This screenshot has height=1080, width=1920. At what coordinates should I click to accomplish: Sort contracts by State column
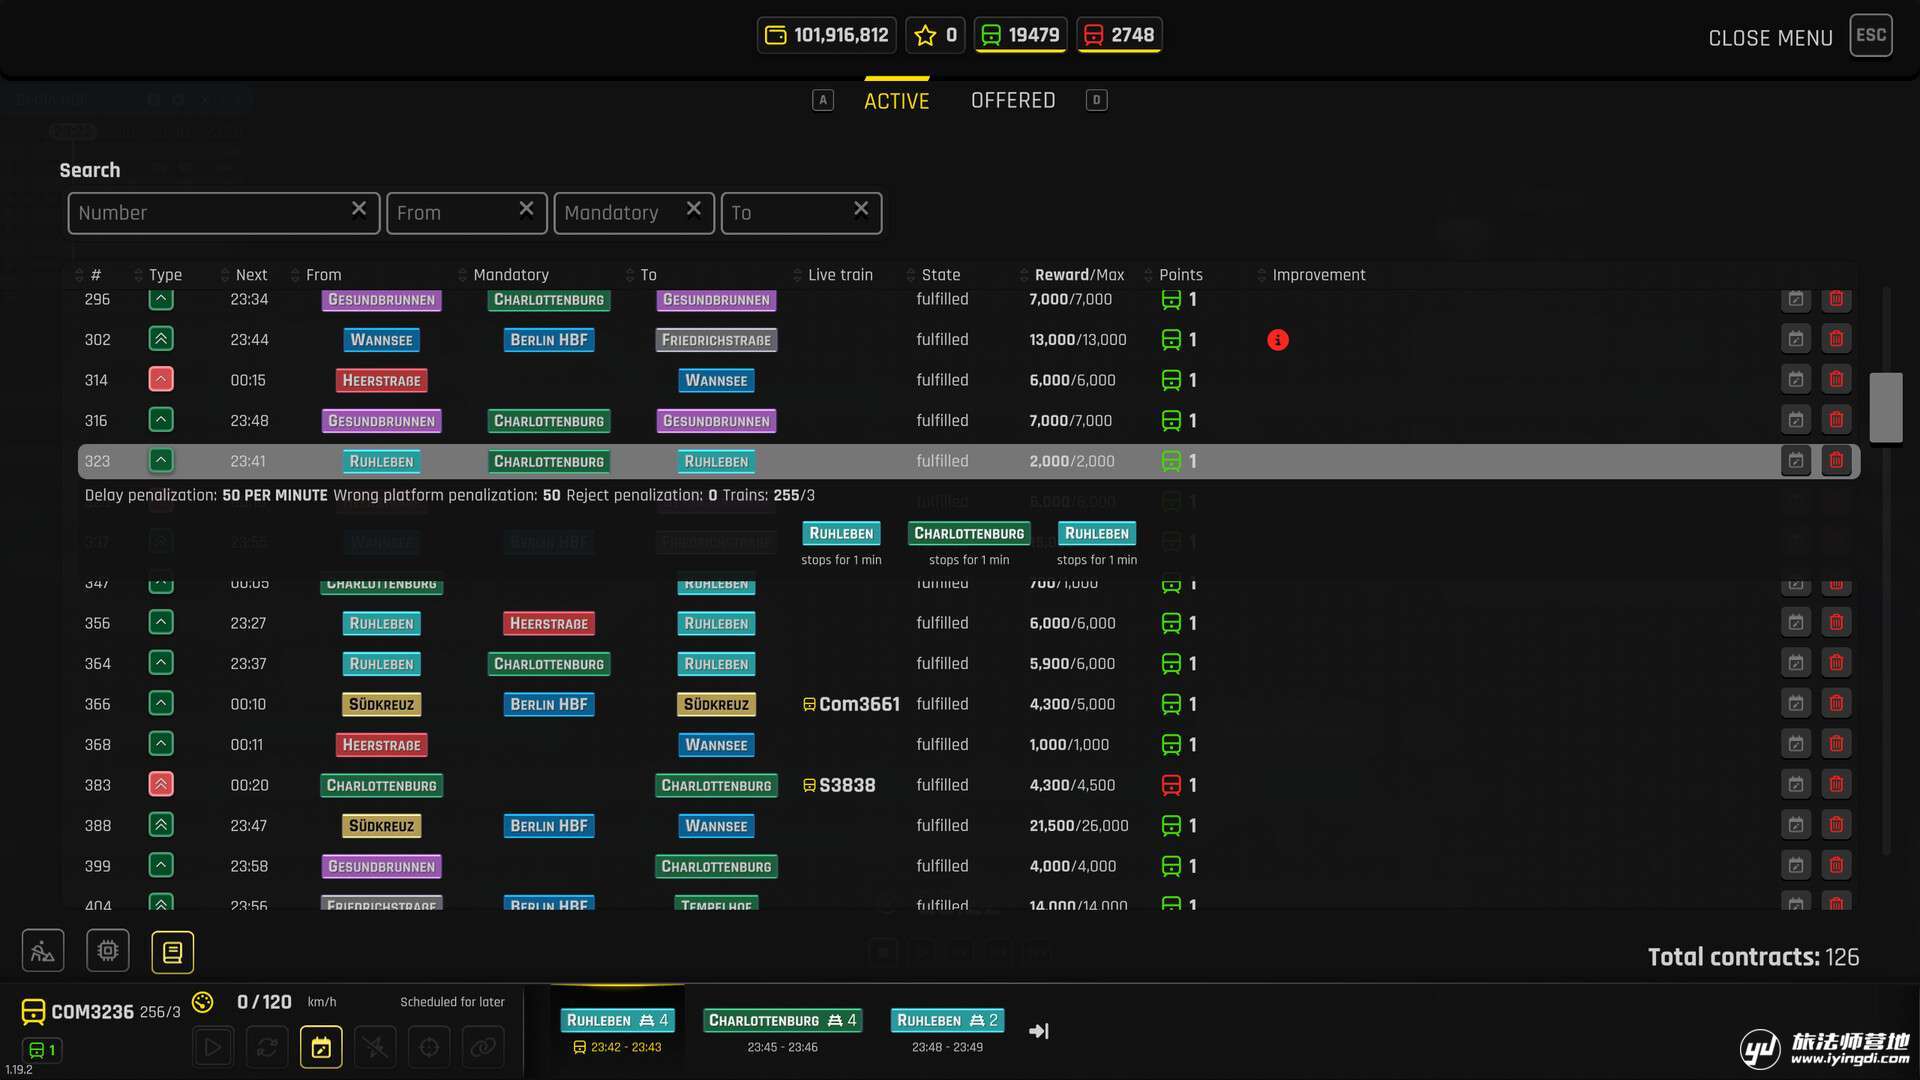click(933, 275)
